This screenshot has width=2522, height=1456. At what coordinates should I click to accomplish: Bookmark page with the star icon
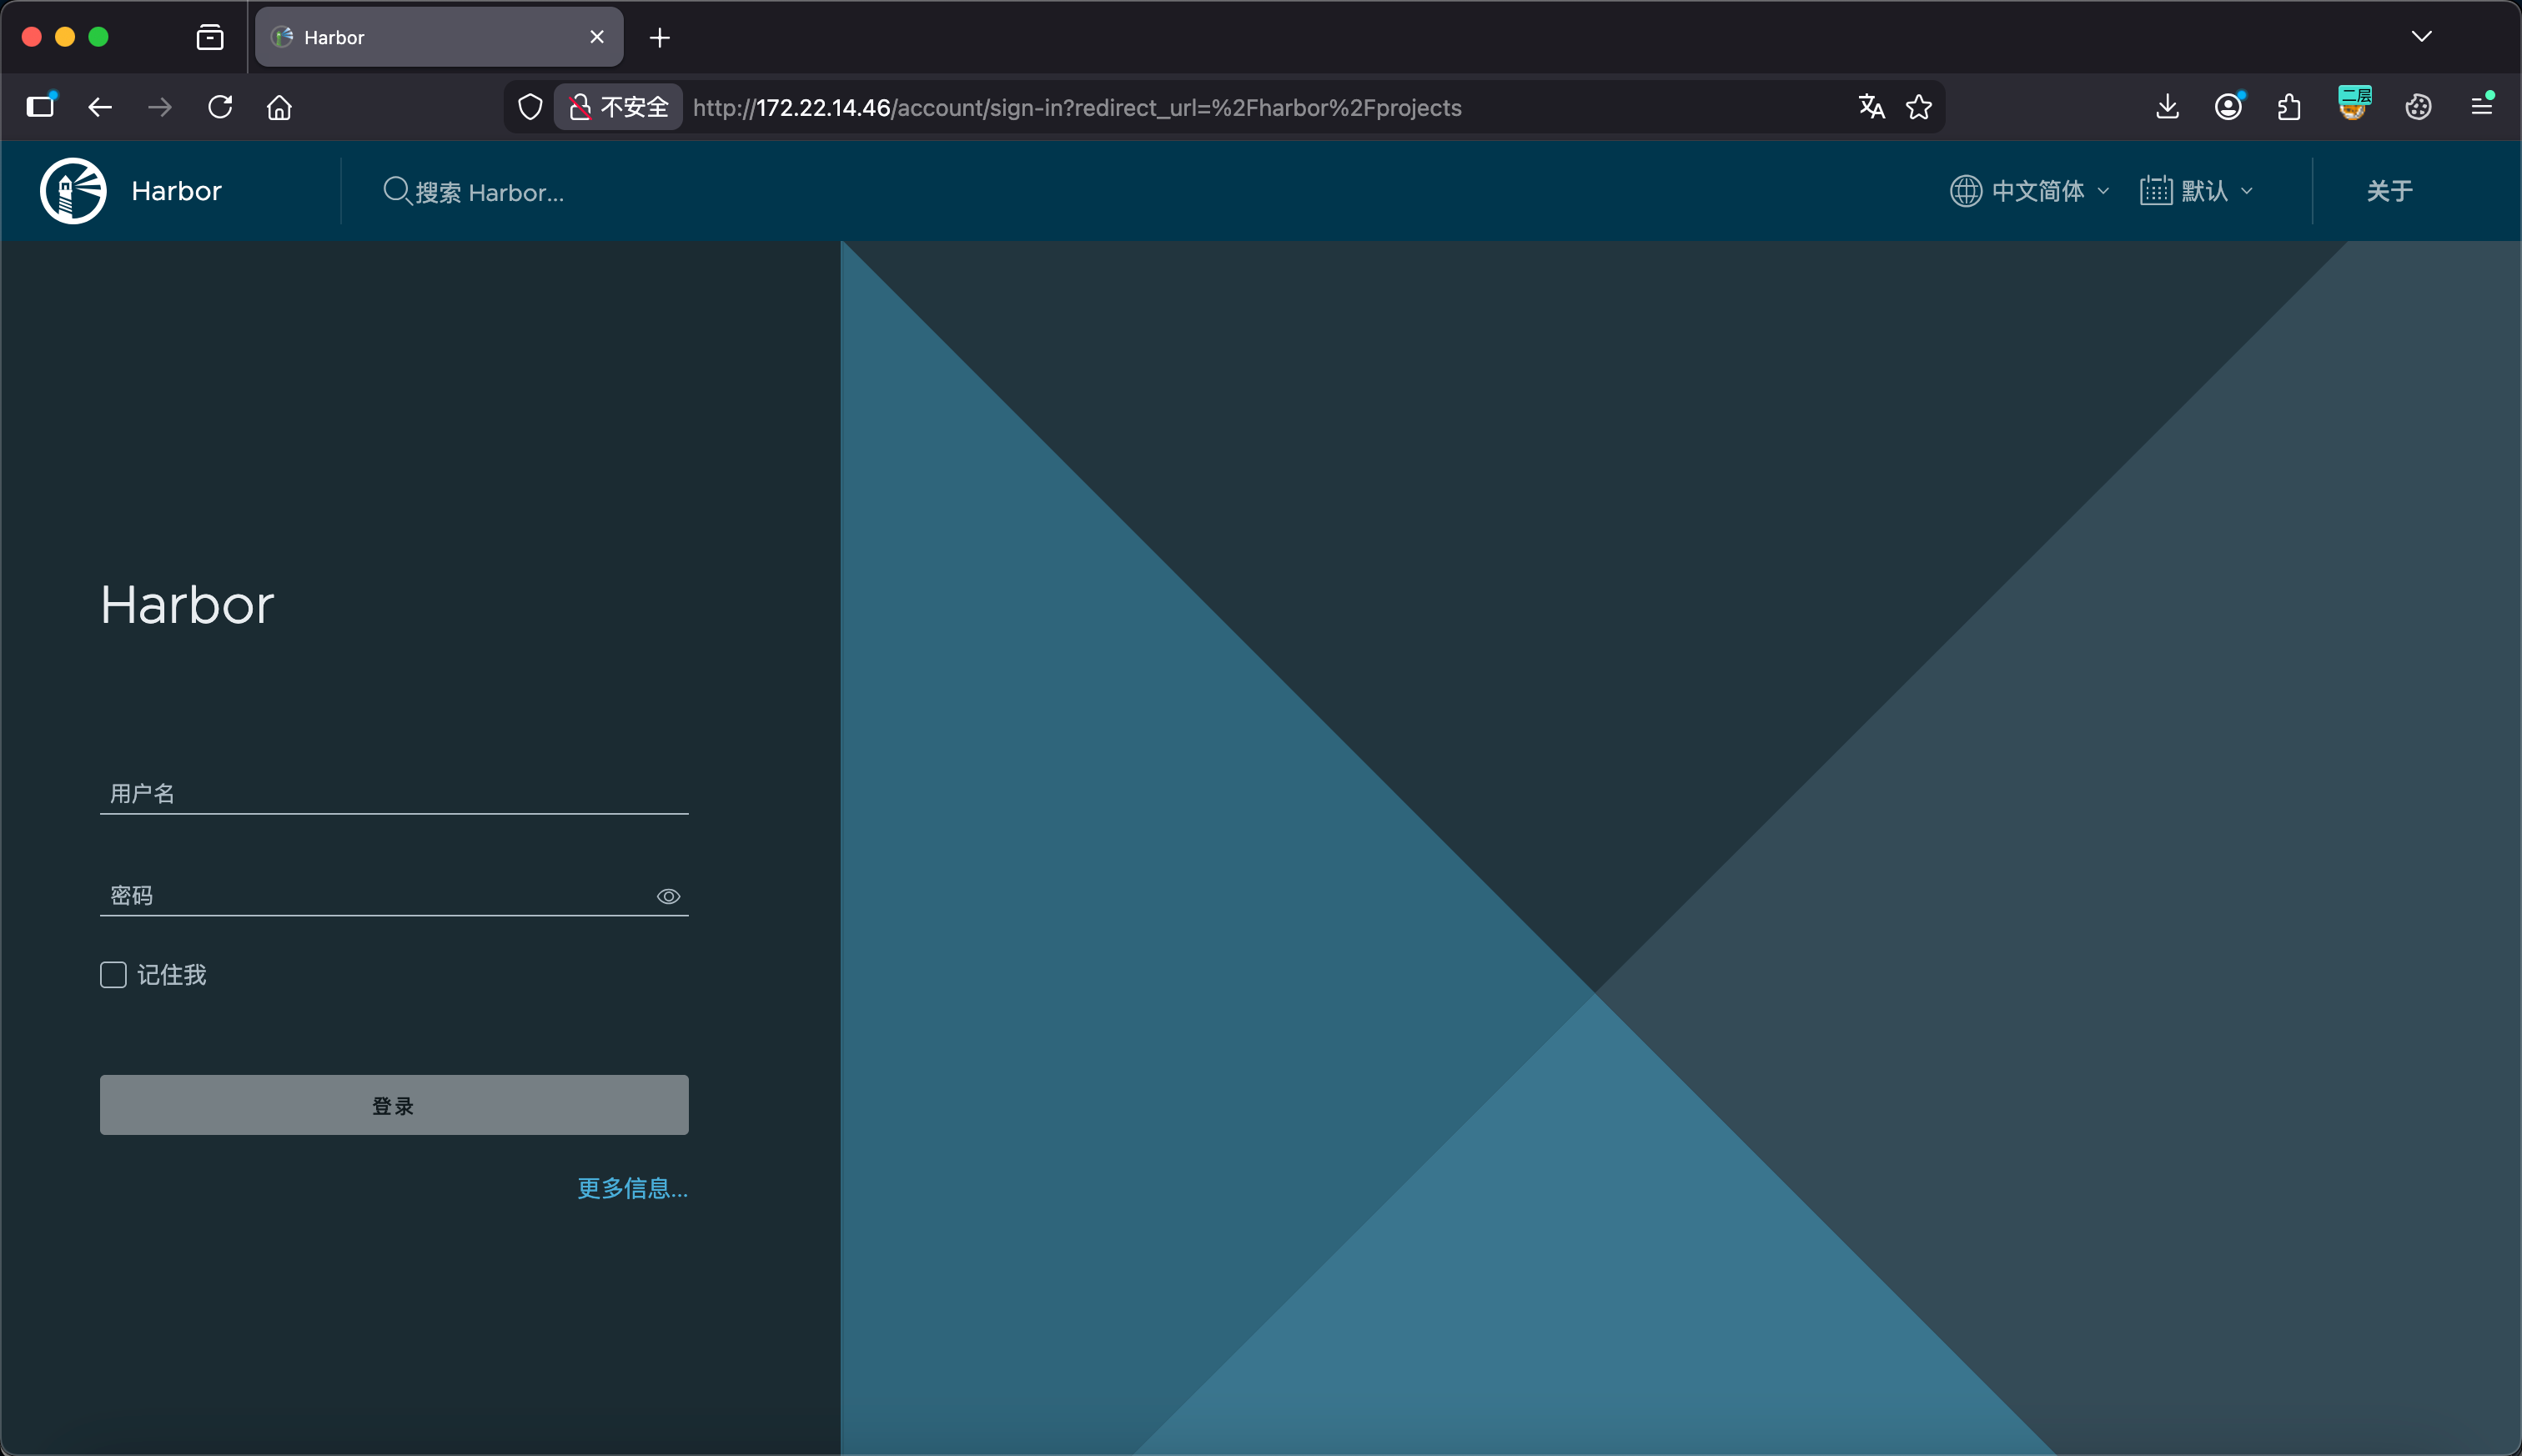click(x=1918, y=107)
